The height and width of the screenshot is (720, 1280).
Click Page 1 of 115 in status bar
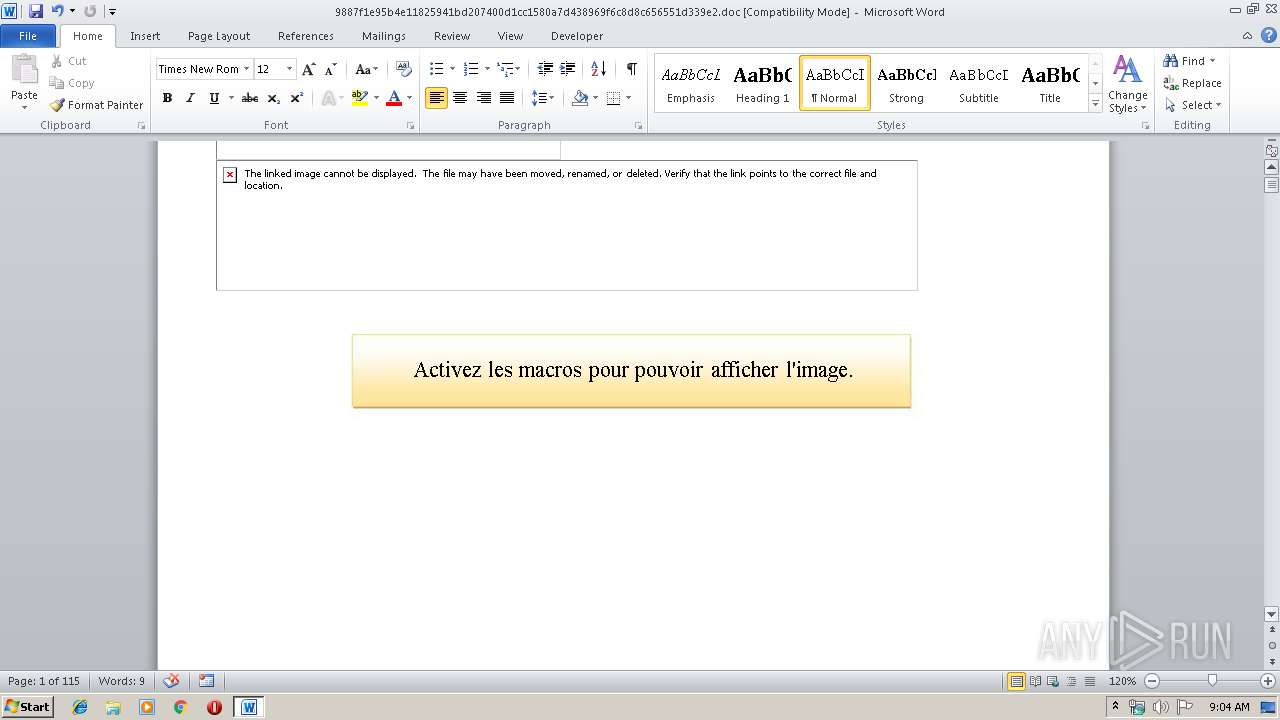click(44, 681)
